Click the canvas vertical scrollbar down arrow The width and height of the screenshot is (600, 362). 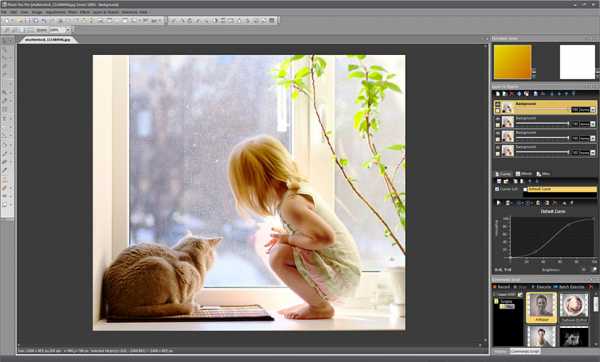486,340
